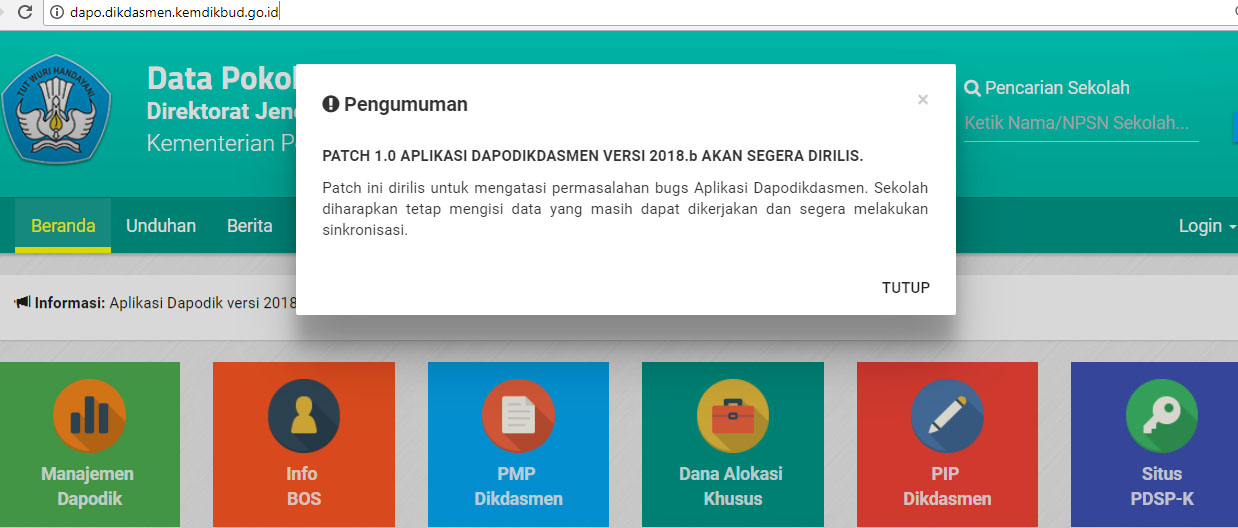Viewport: 1238px width, 528px height.
Task: Click the browser reload icon
Action: 25,12
